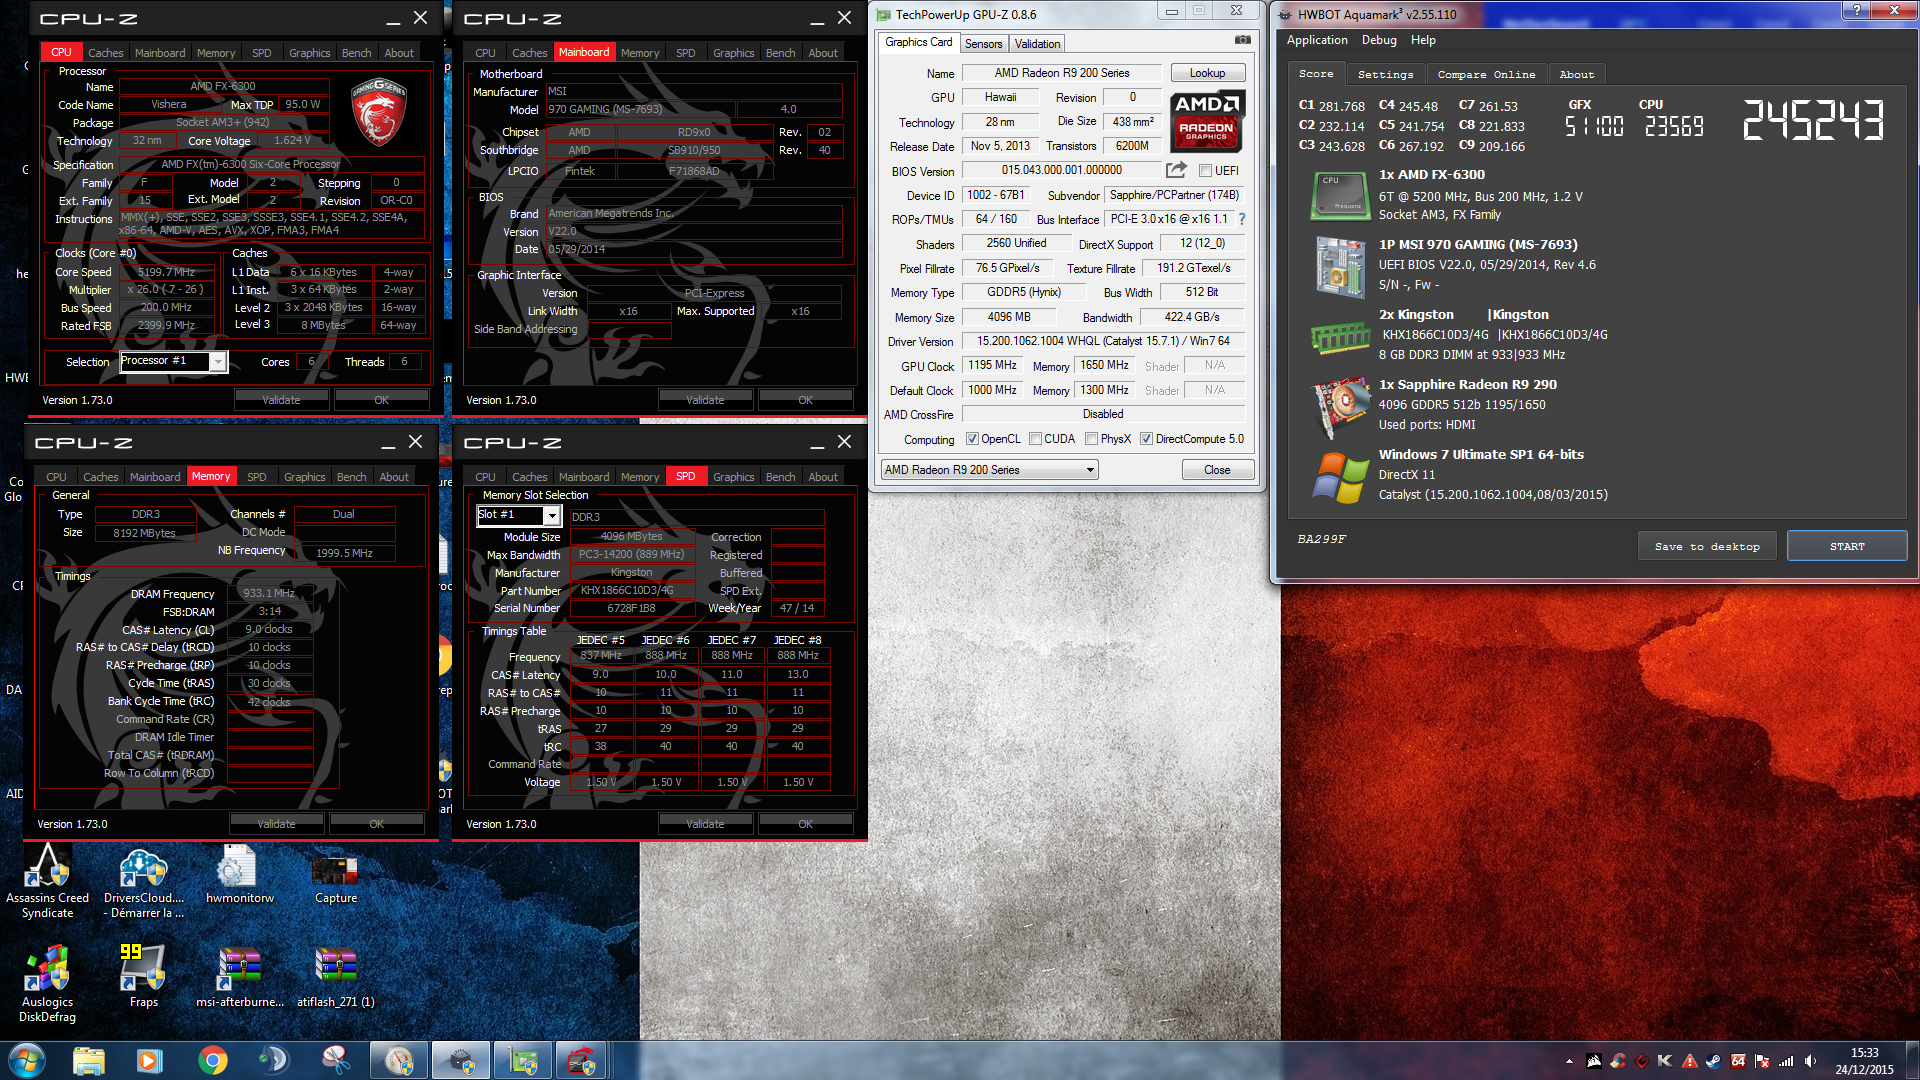Click OK in the CPU tab CPU-Z window
Image resolution: width=1920 pixels, height=1080 pixels.
[x=381, y=400]
